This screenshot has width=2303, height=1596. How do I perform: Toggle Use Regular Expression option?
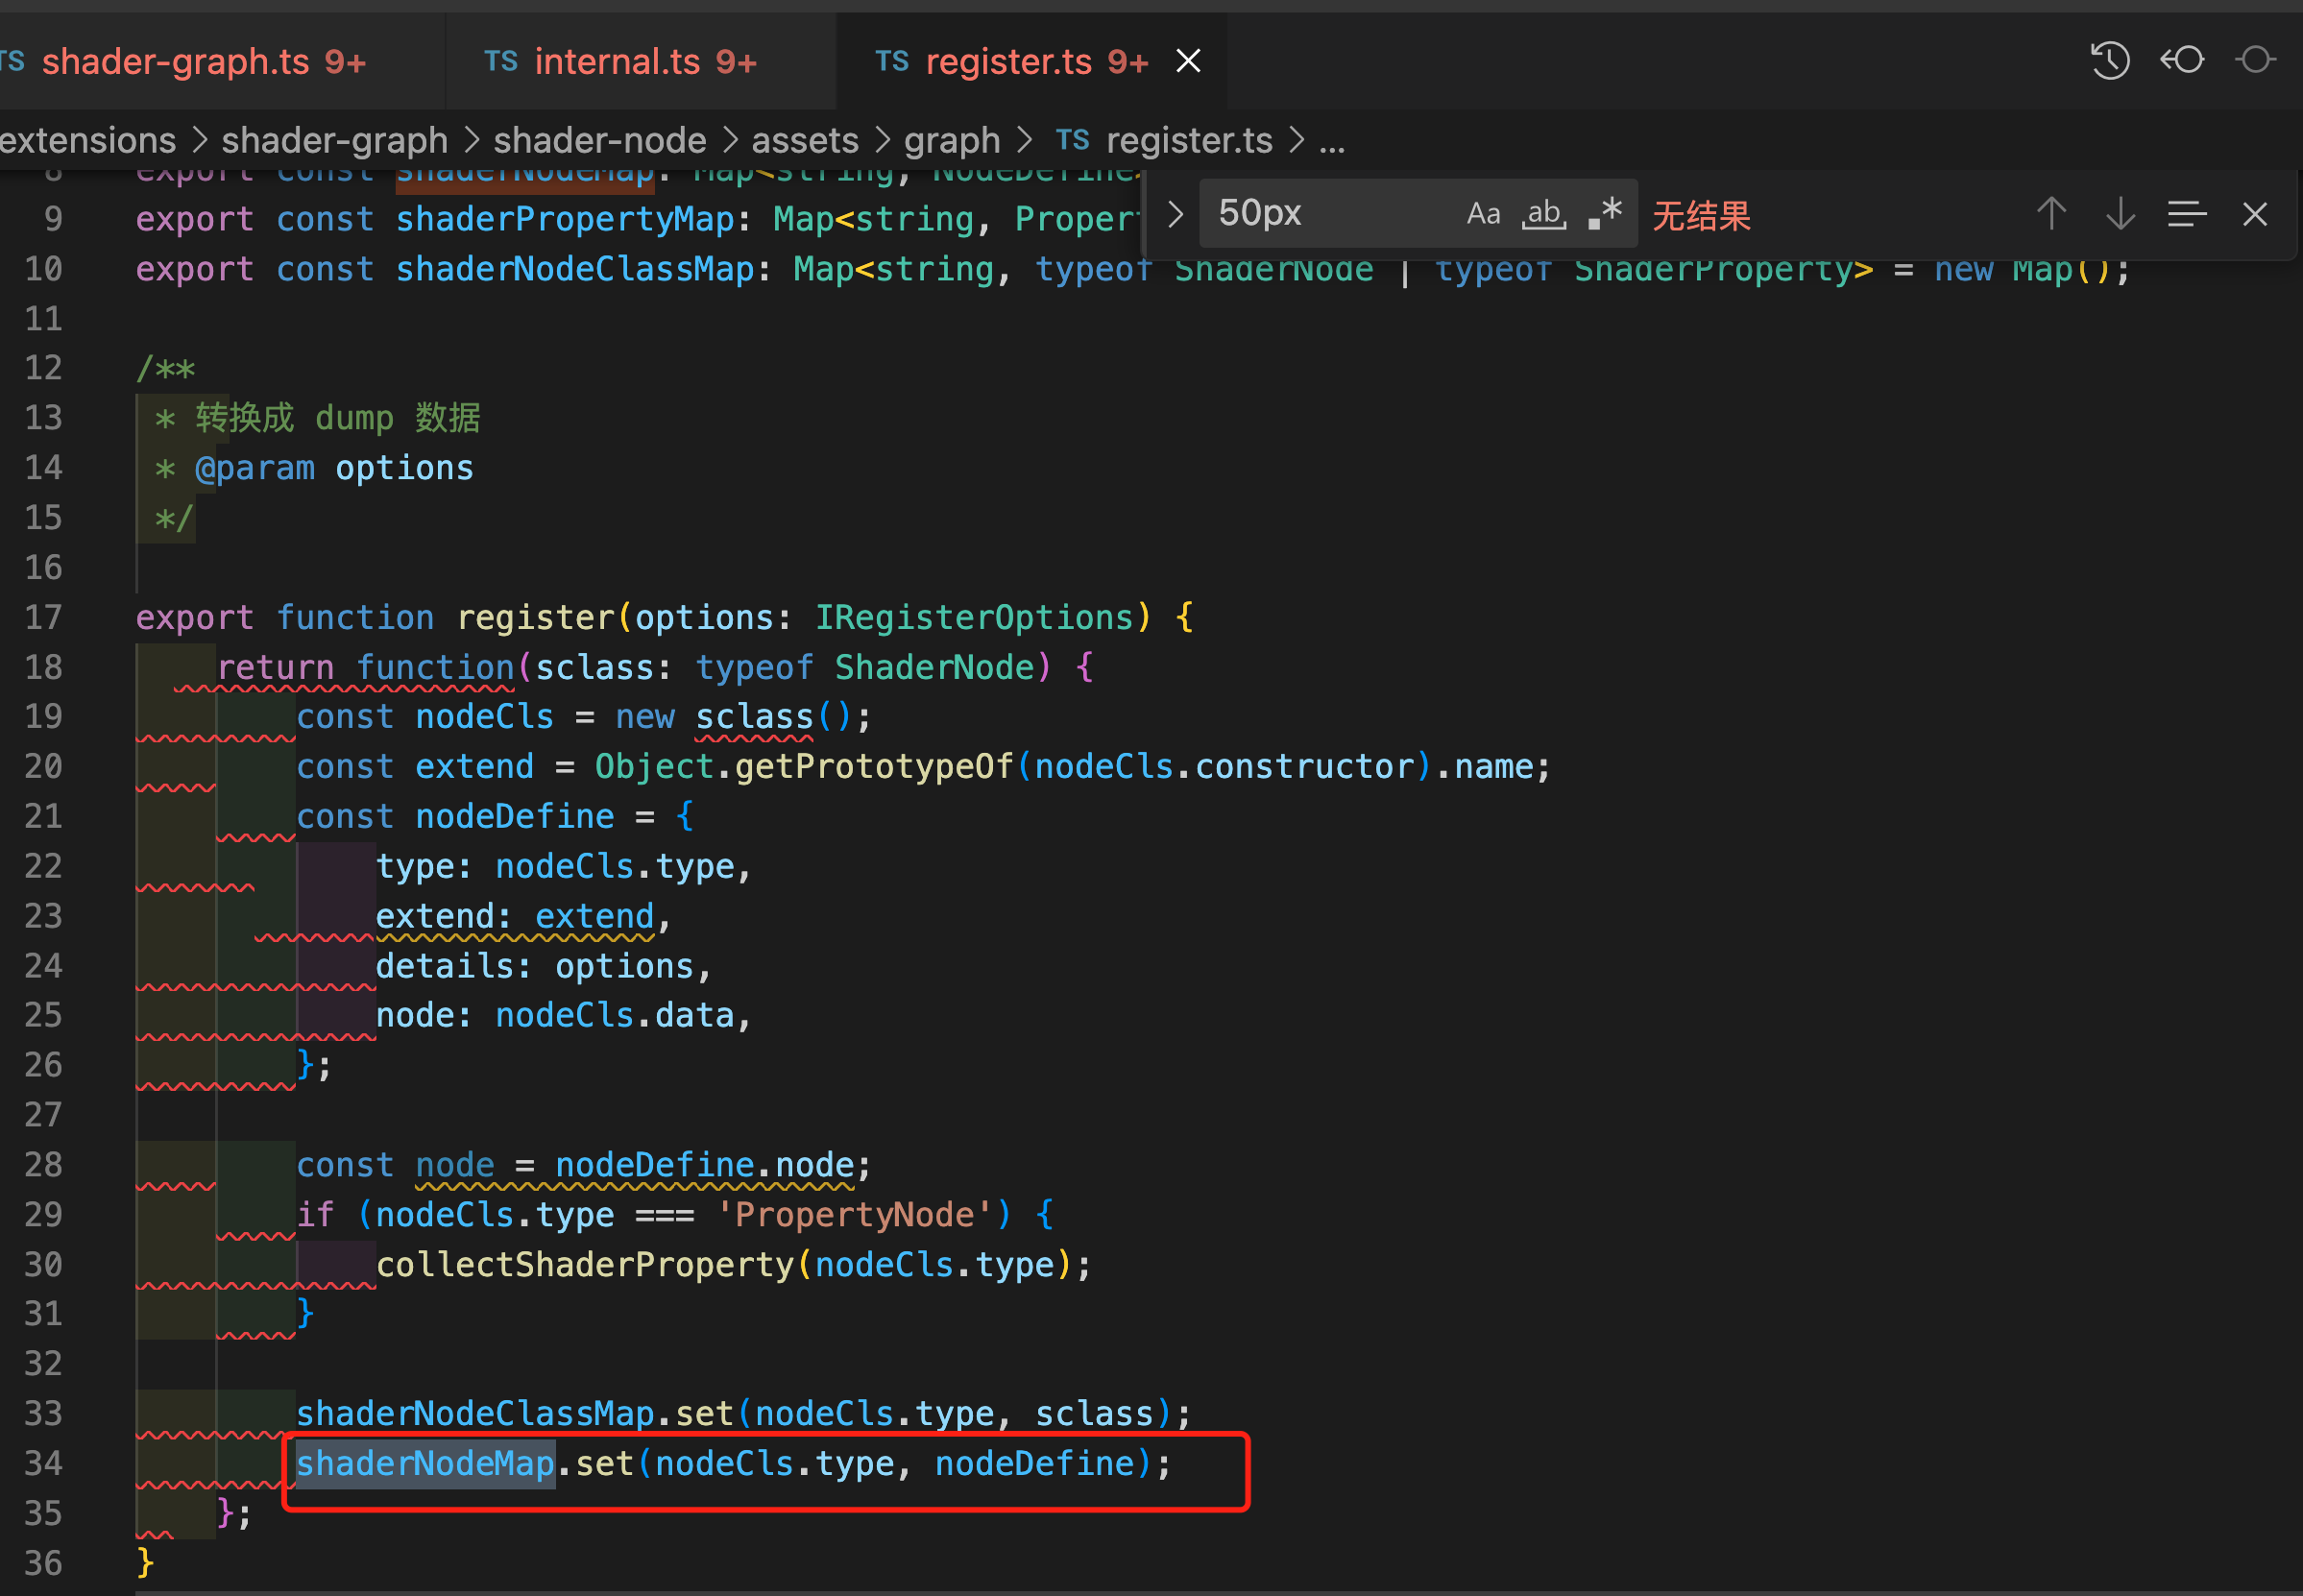[x=1605, y=214]
